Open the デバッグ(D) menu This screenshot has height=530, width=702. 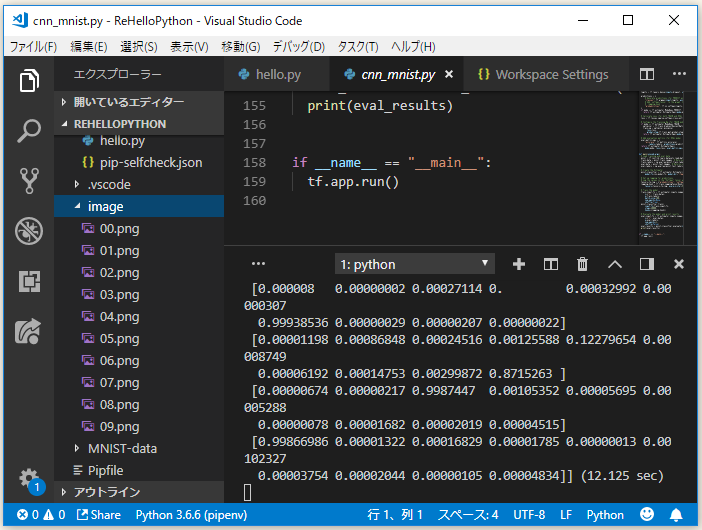[299, 47]
